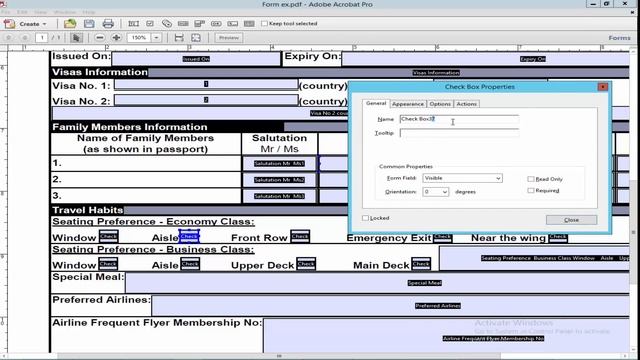The width and height of the screenshot is (640, 360).
Task: Select the Issued On form field
Action: [196, 59]
